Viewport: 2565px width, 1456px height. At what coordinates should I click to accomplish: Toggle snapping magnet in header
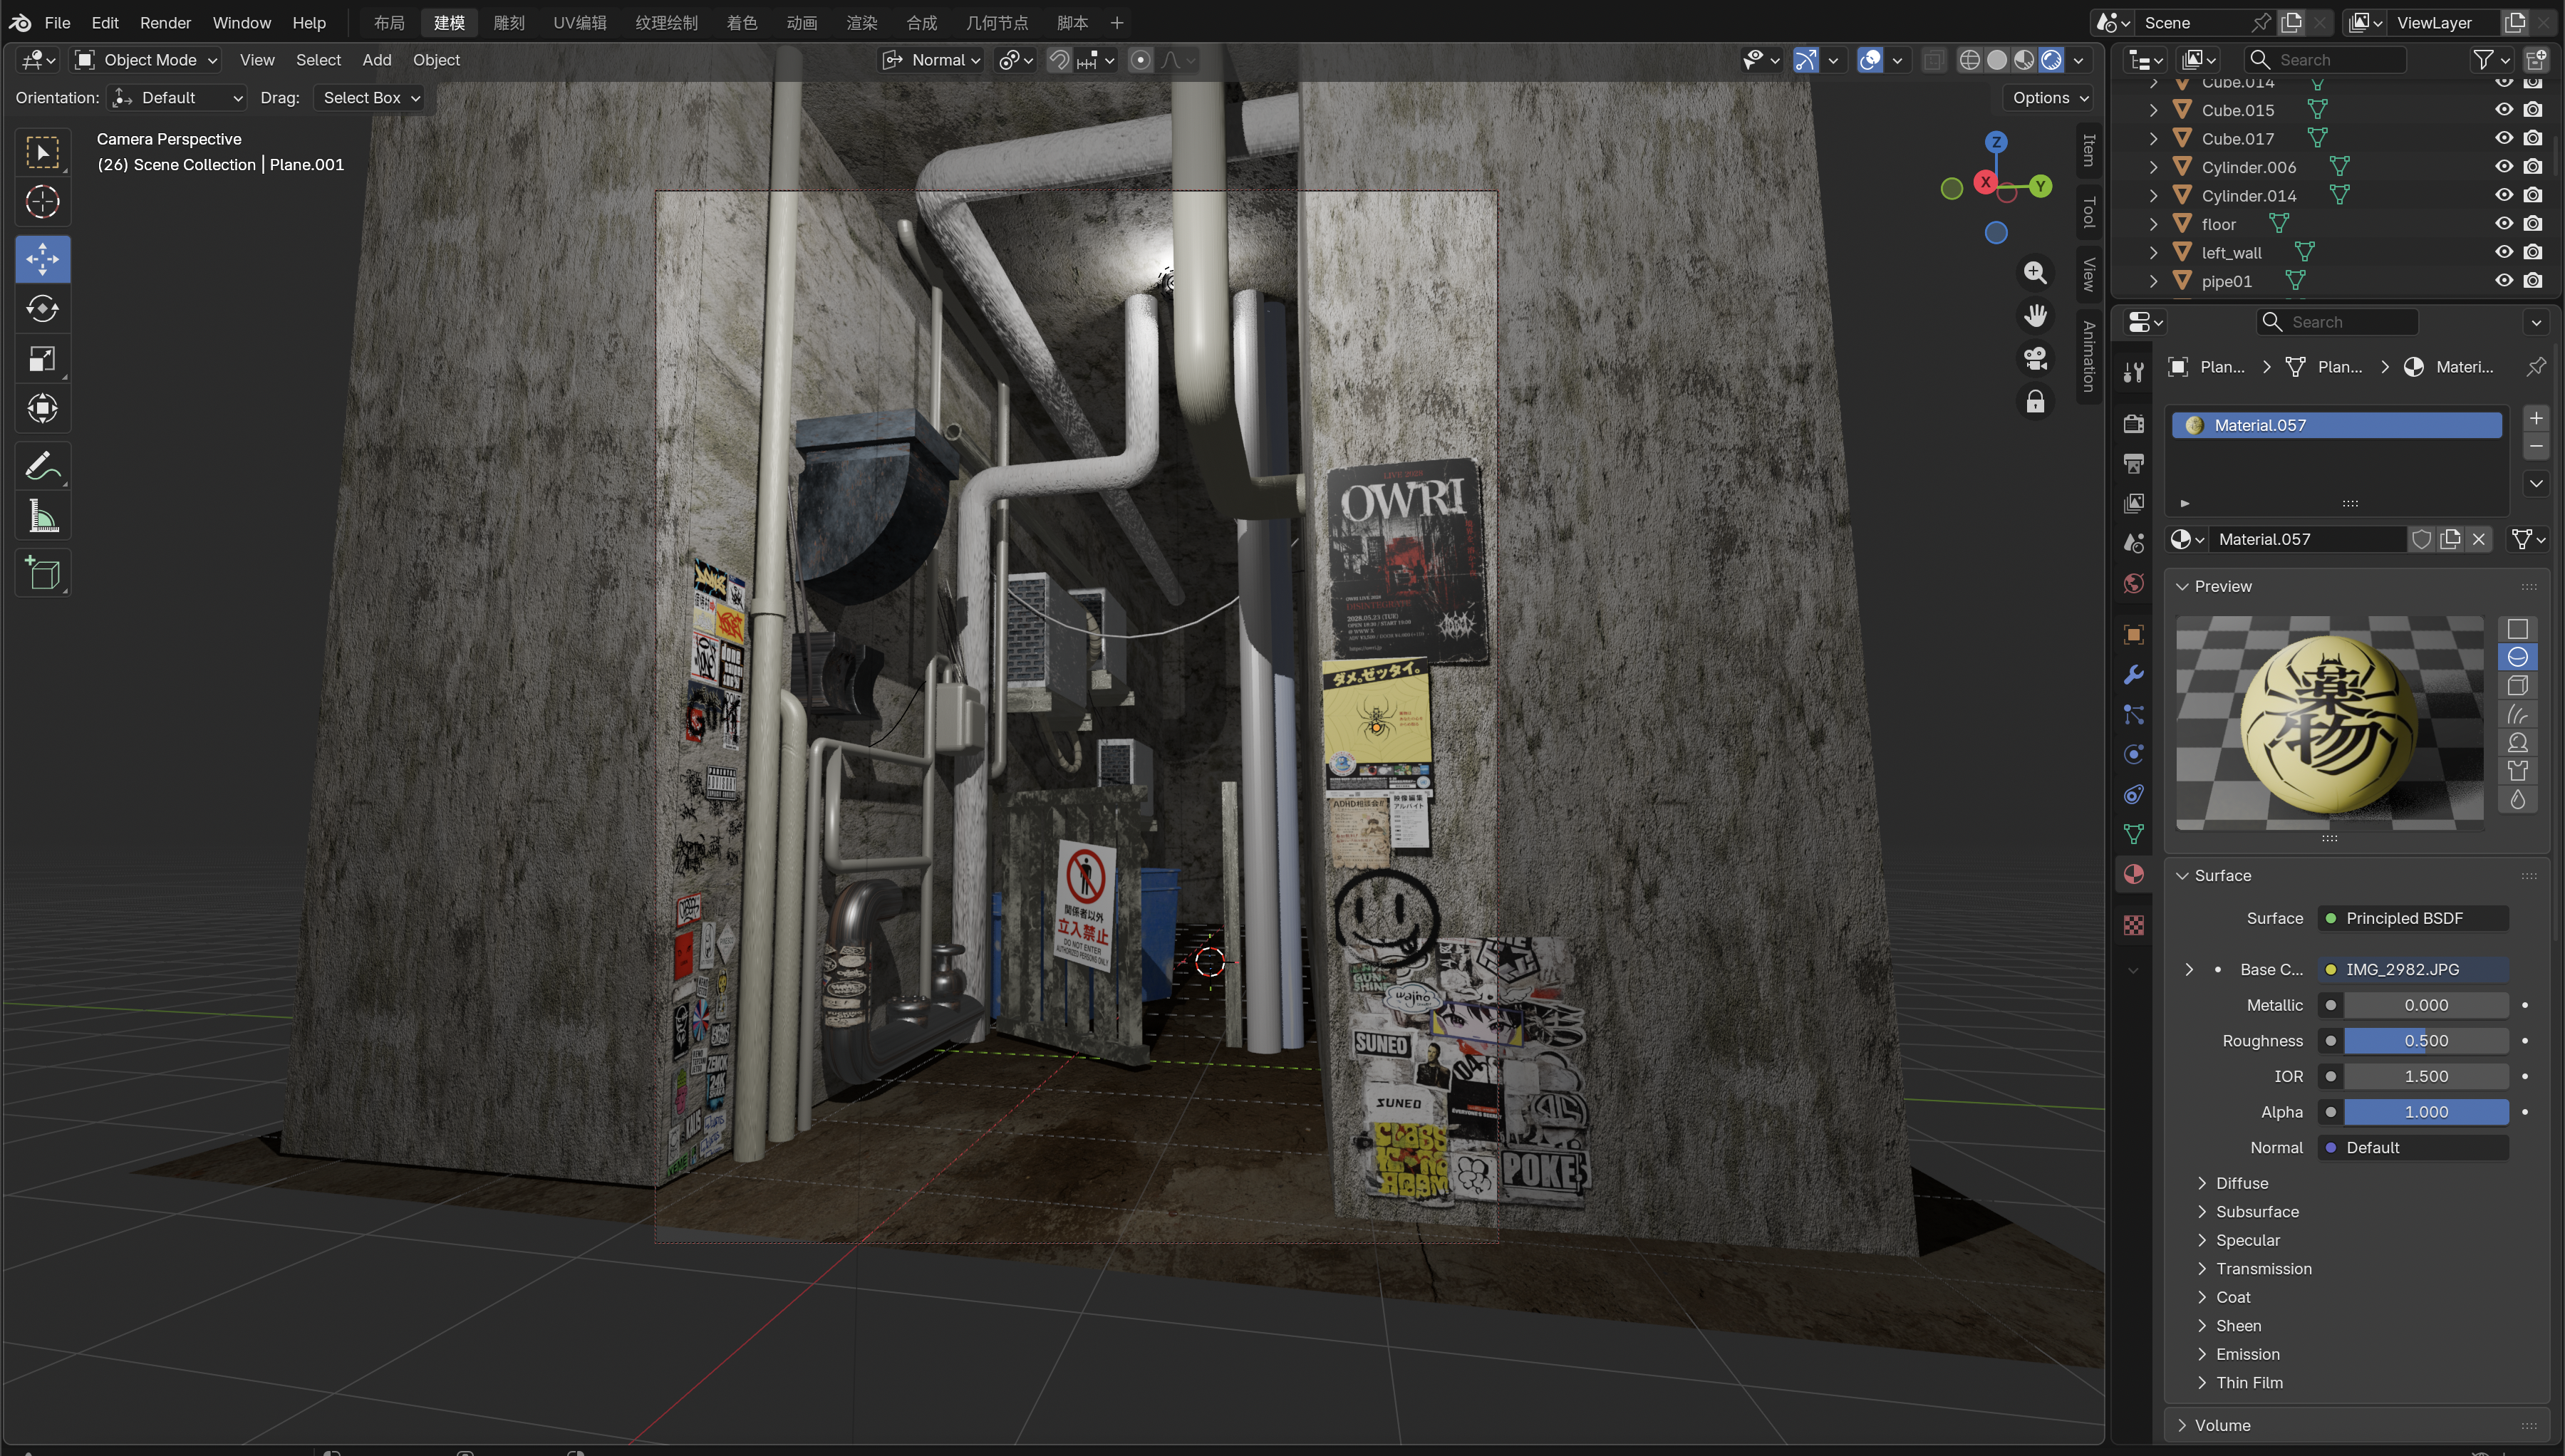(x=1059, y=60)
